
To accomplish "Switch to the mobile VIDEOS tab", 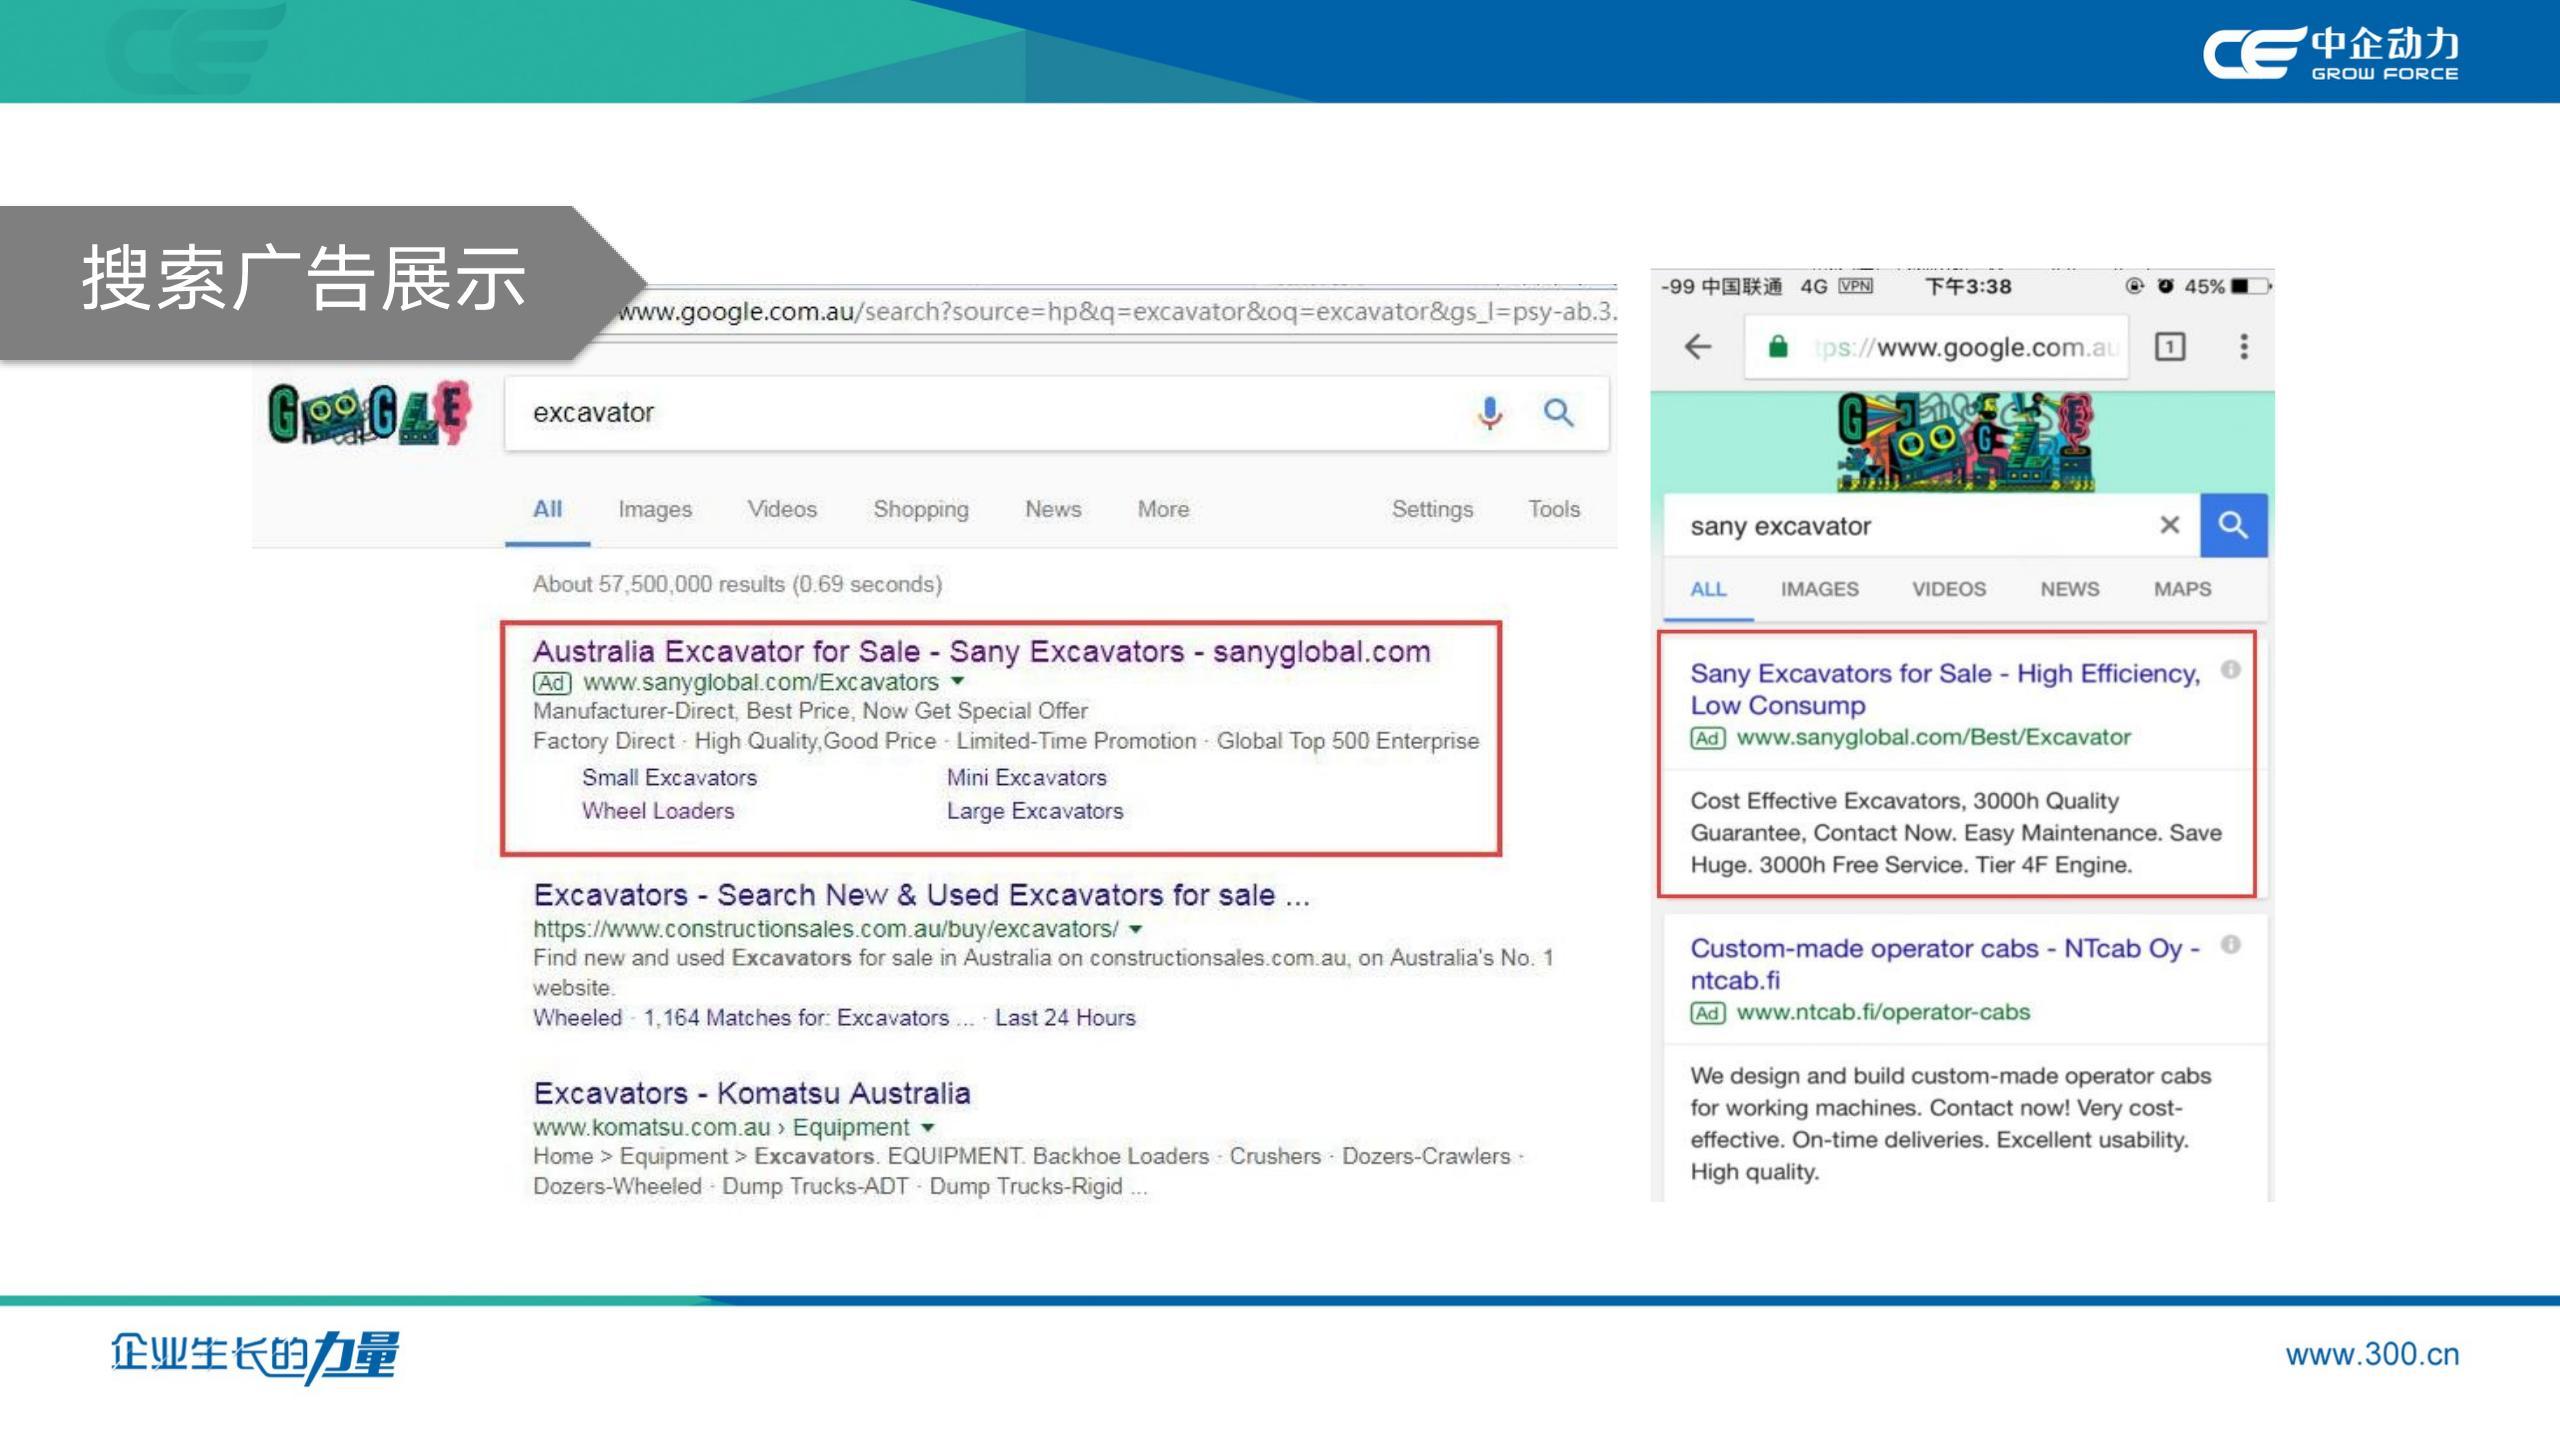I will coord(1949,589).
